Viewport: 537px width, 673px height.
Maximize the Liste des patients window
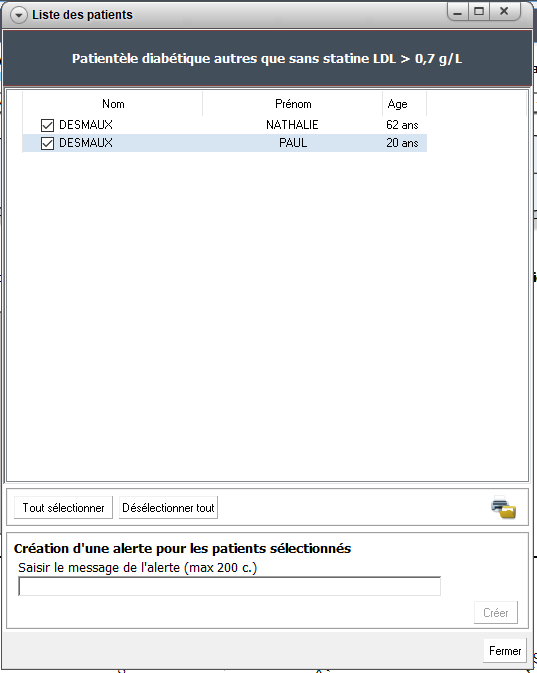479,12
